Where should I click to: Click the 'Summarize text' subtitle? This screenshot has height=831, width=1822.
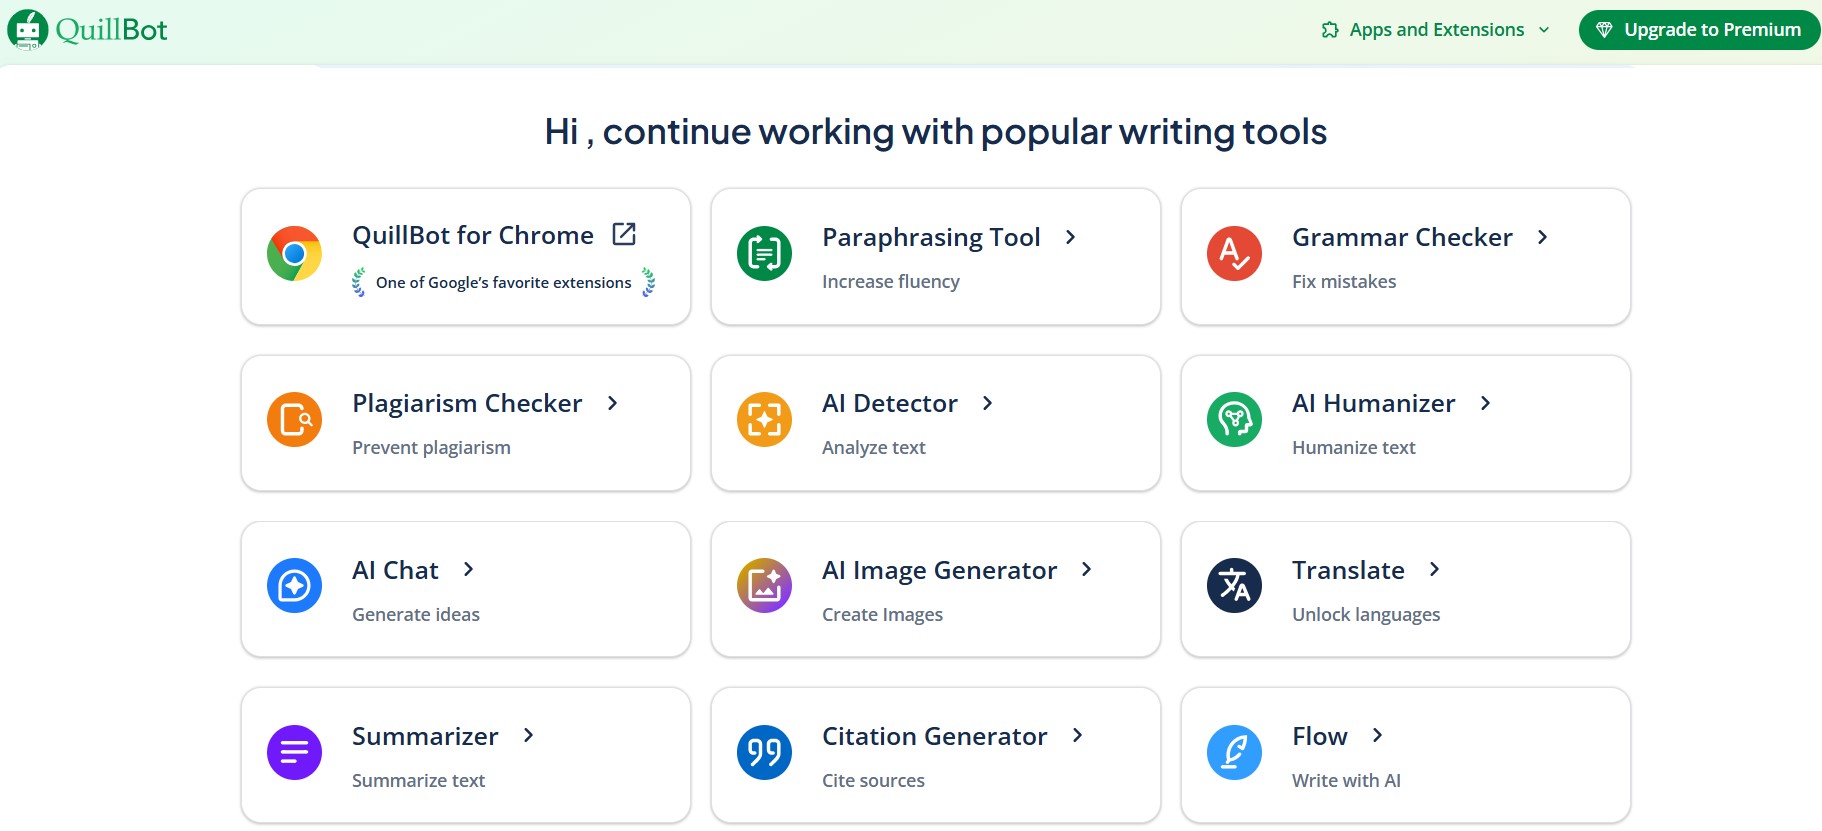point(418,781)
